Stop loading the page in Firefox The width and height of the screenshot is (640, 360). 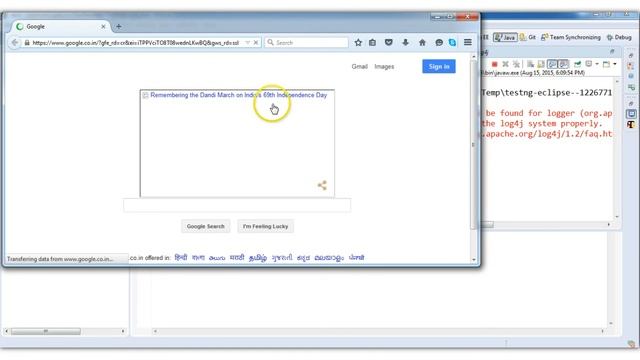tap(256, 42)
